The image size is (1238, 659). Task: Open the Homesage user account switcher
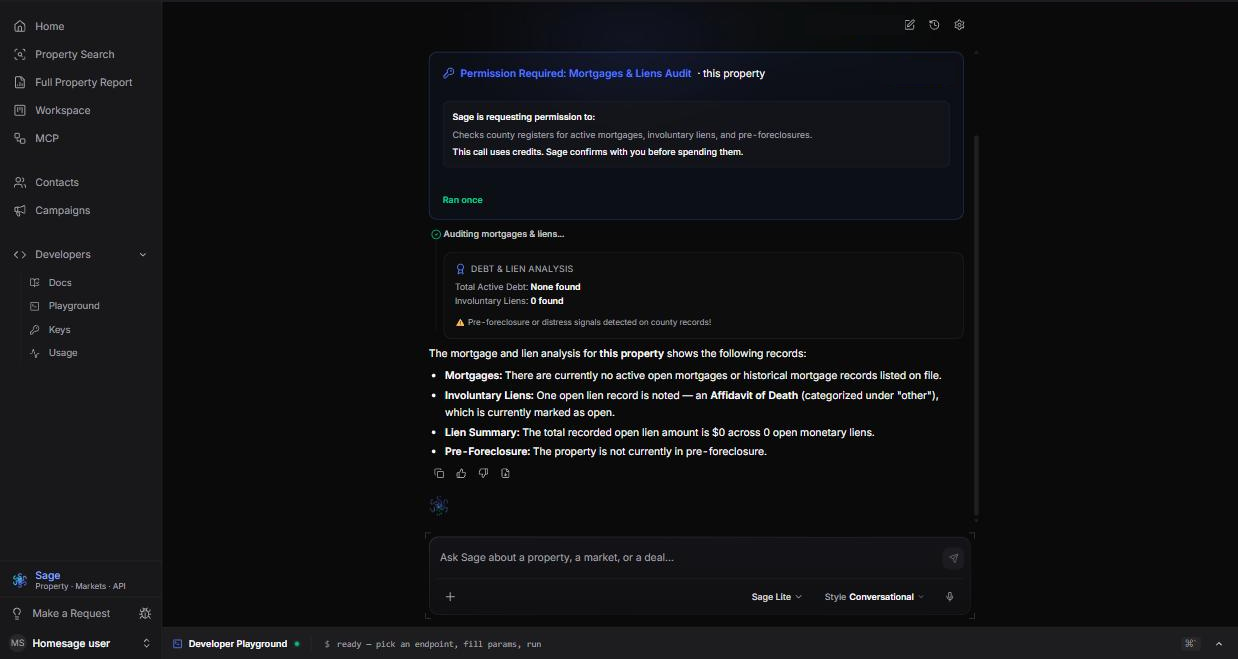pos(81,643)
